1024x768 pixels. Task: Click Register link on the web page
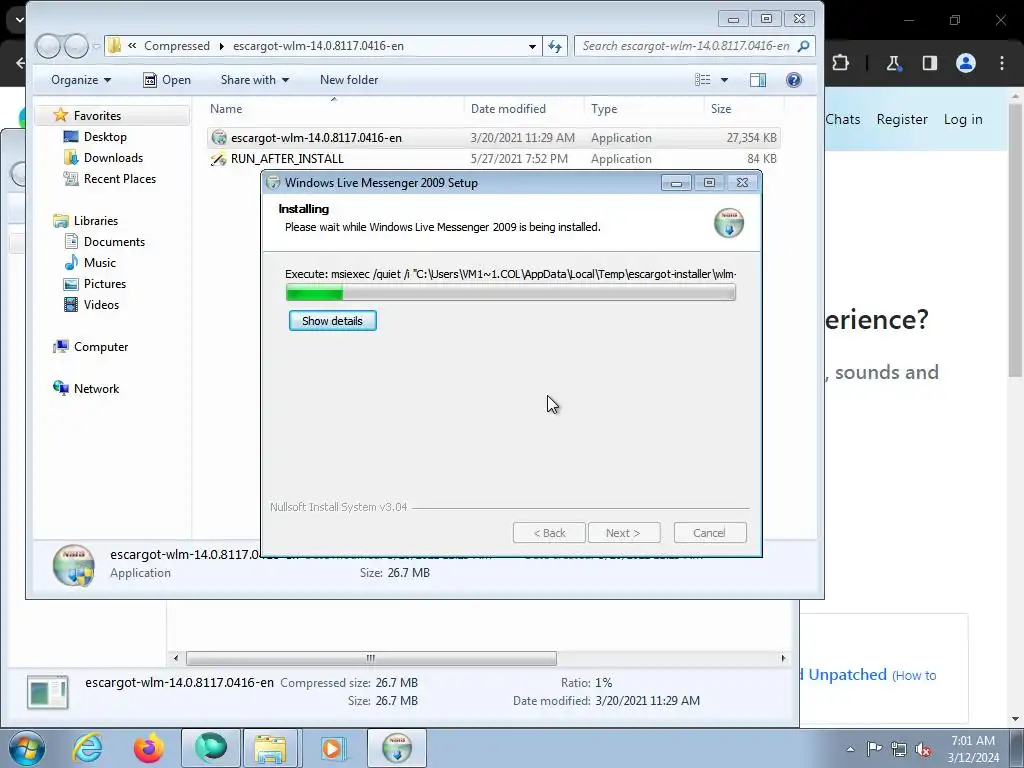pyautogui.click(x=902, y=120)
